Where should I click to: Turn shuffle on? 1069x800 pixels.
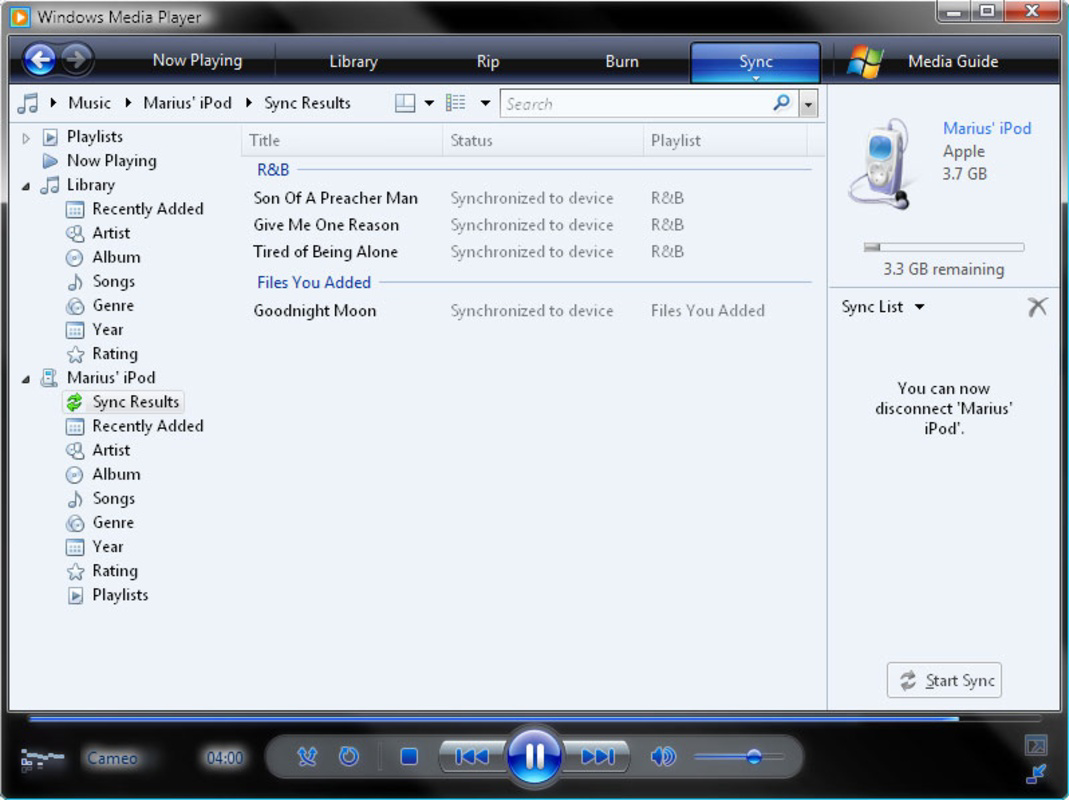point(307,756)
